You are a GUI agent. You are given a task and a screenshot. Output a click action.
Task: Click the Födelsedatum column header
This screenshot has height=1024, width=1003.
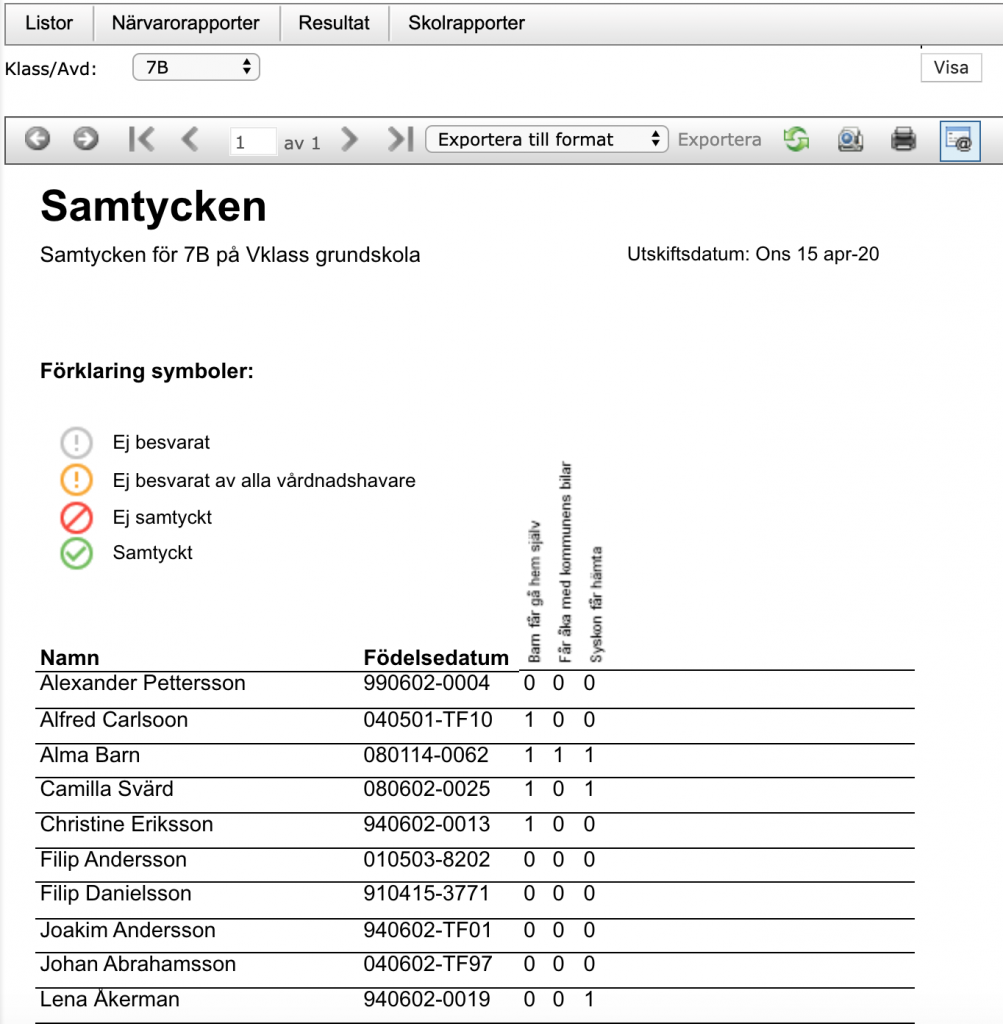click(436, 658)
